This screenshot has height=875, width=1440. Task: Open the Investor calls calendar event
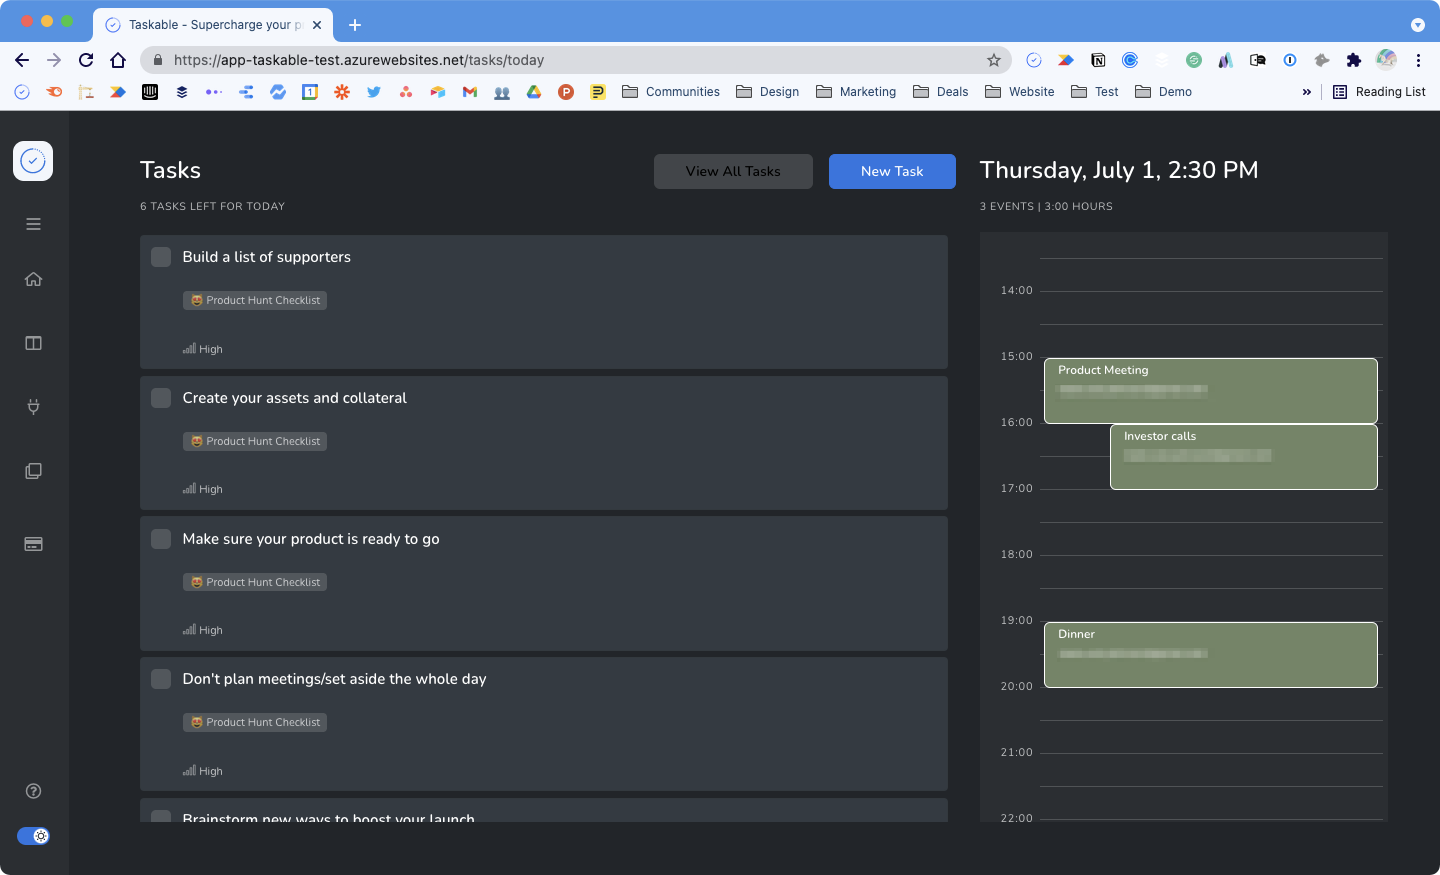tap(1244, 457)
